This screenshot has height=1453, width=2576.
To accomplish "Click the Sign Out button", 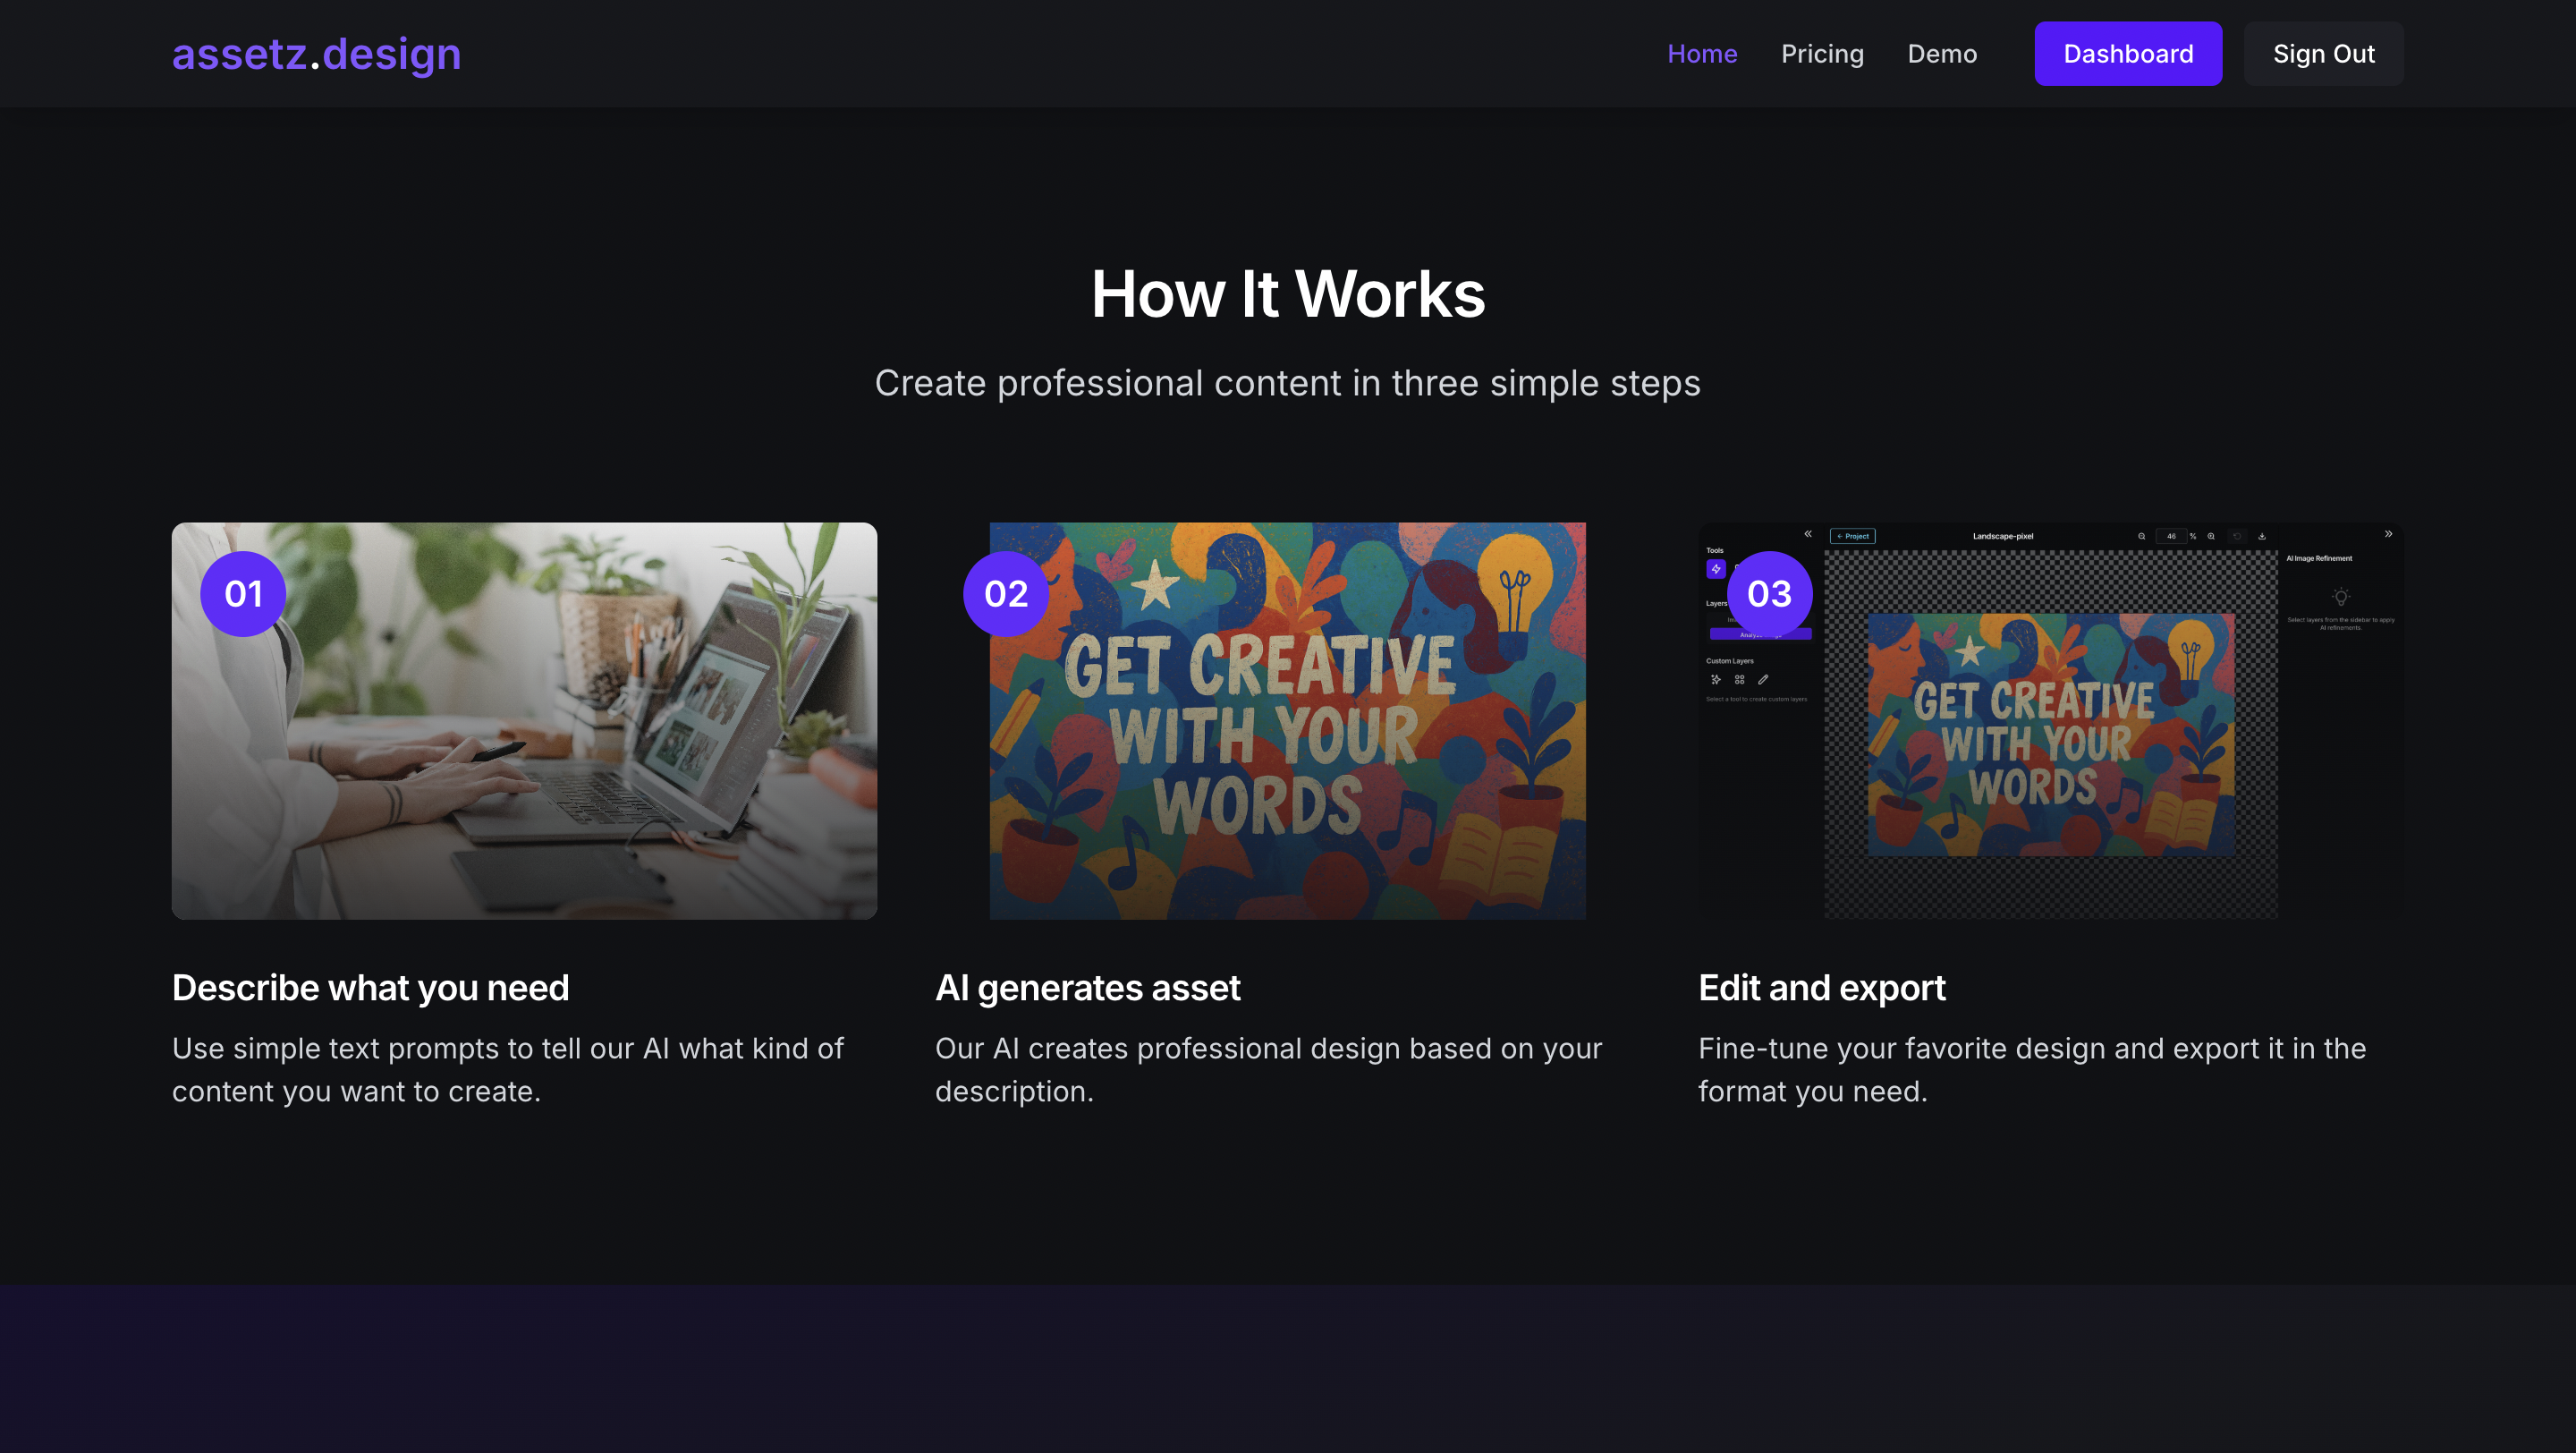I will click(2323, 54).
